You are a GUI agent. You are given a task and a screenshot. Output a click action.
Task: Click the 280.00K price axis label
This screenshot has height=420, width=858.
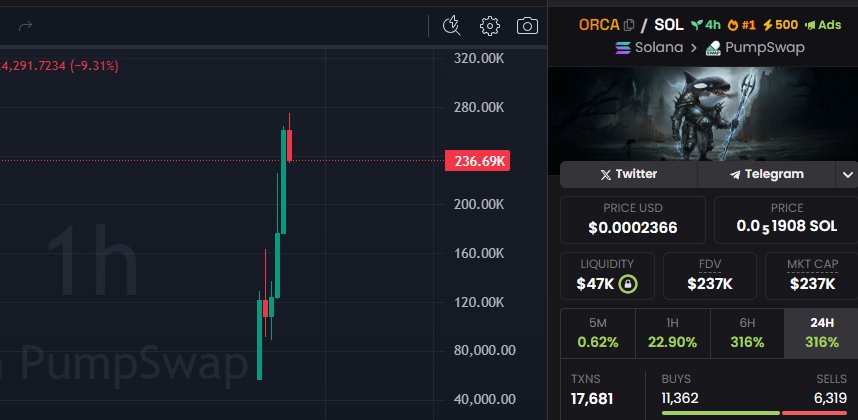(x=479, y=108)
